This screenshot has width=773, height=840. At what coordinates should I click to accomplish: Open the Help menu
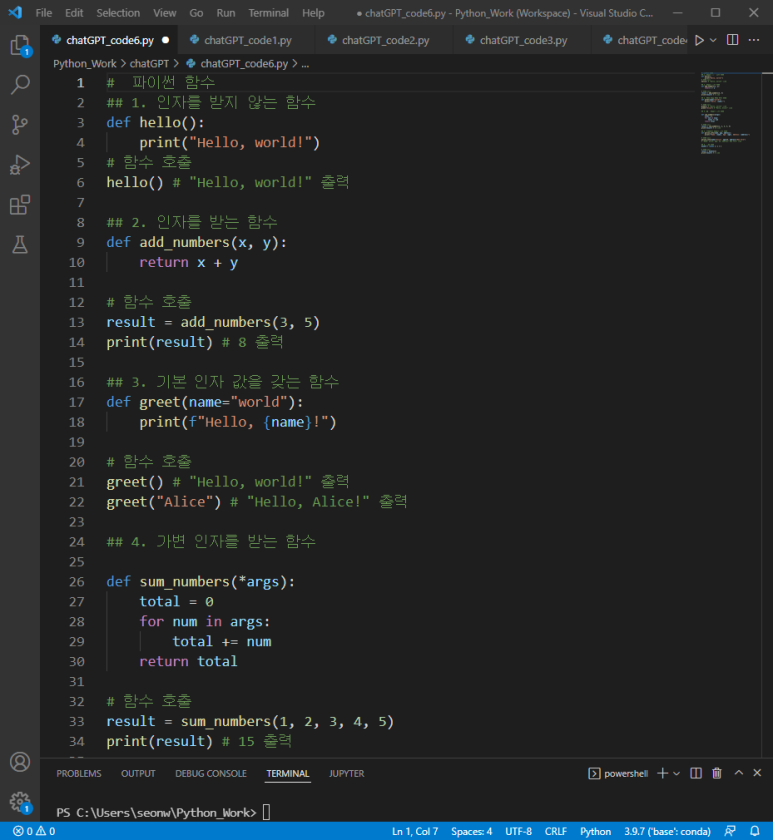click(x=313, y=13)
